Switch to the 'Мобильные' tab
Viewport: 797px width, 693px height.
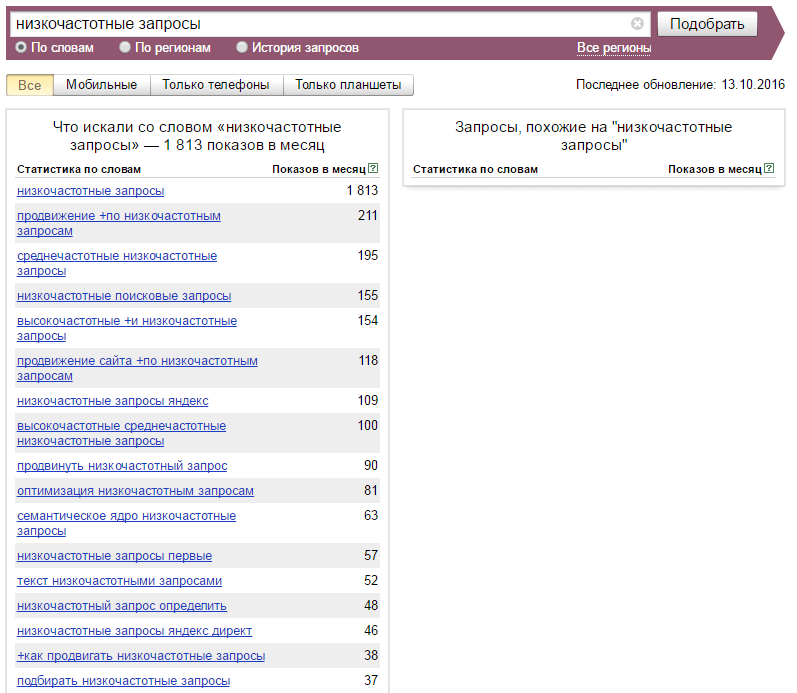coord(102,85)
